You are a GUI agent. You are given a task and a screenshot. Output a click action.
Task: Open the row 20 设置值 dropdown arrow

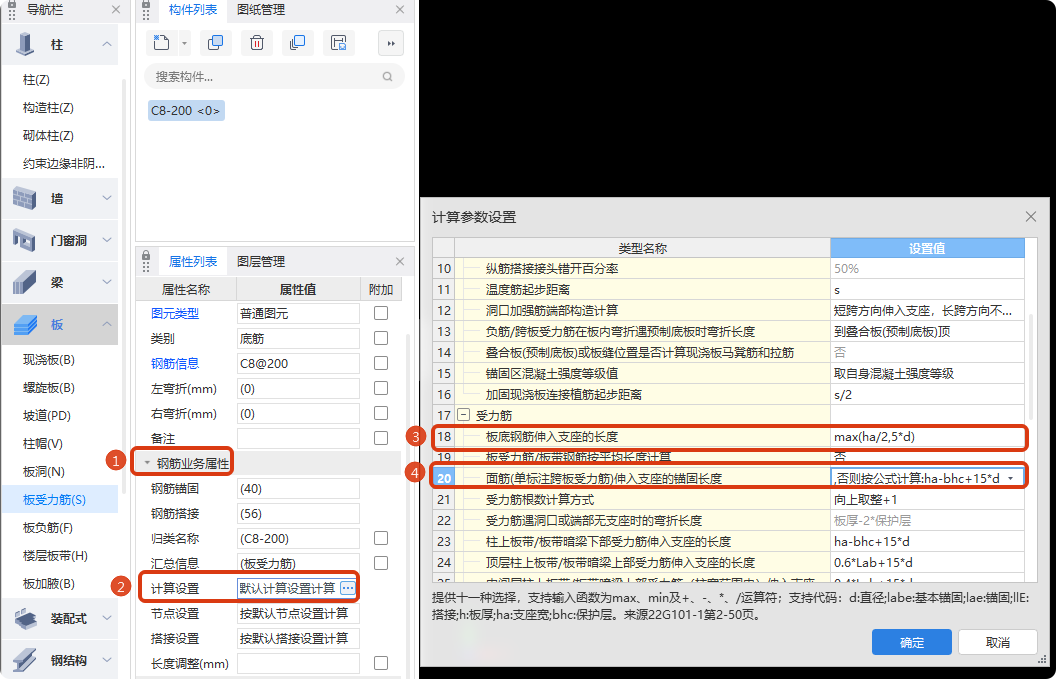[x=1011, y=478]
